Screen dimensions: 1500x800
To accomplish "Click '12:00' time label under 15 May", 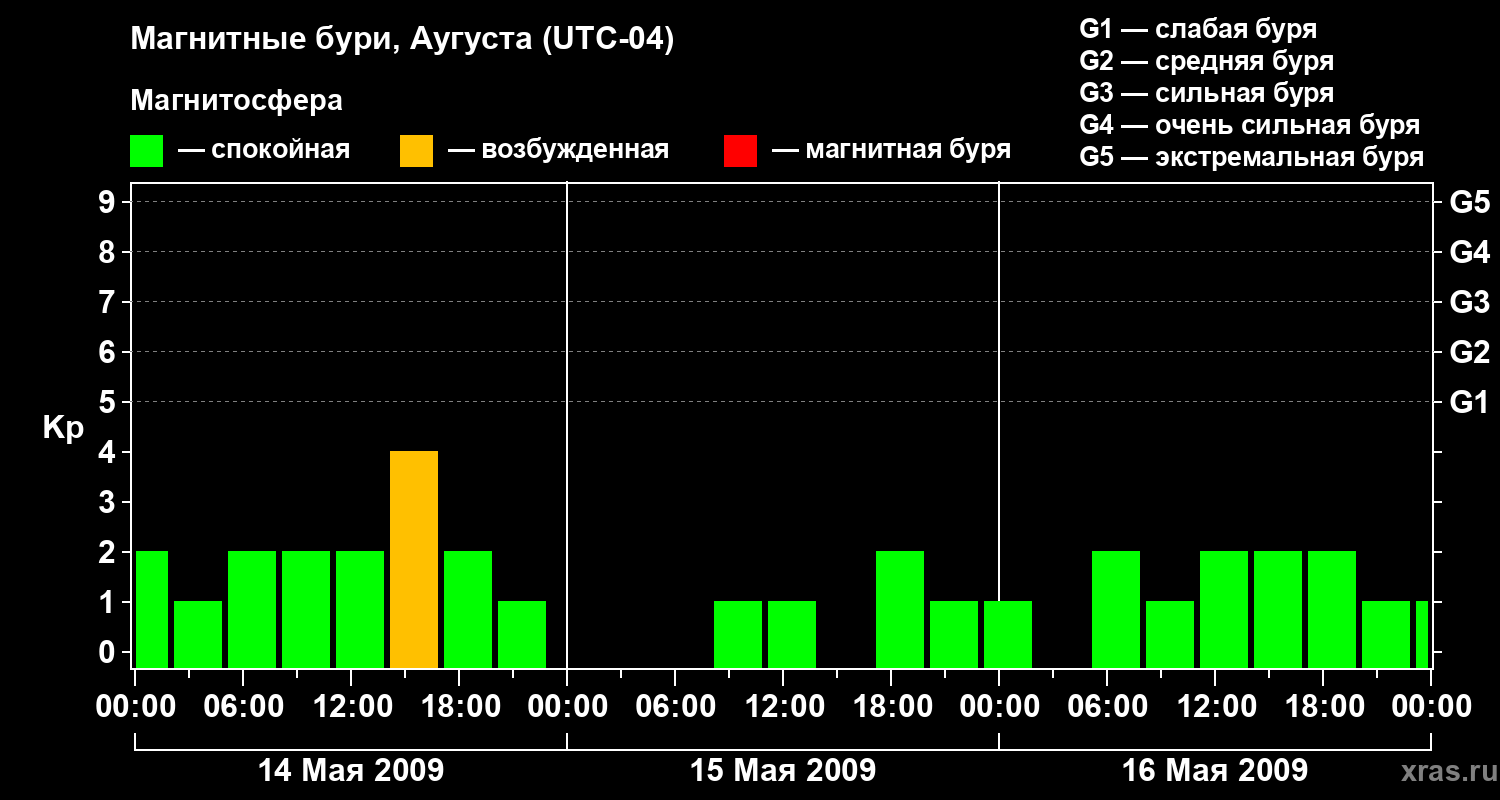I will click(783, 707).
